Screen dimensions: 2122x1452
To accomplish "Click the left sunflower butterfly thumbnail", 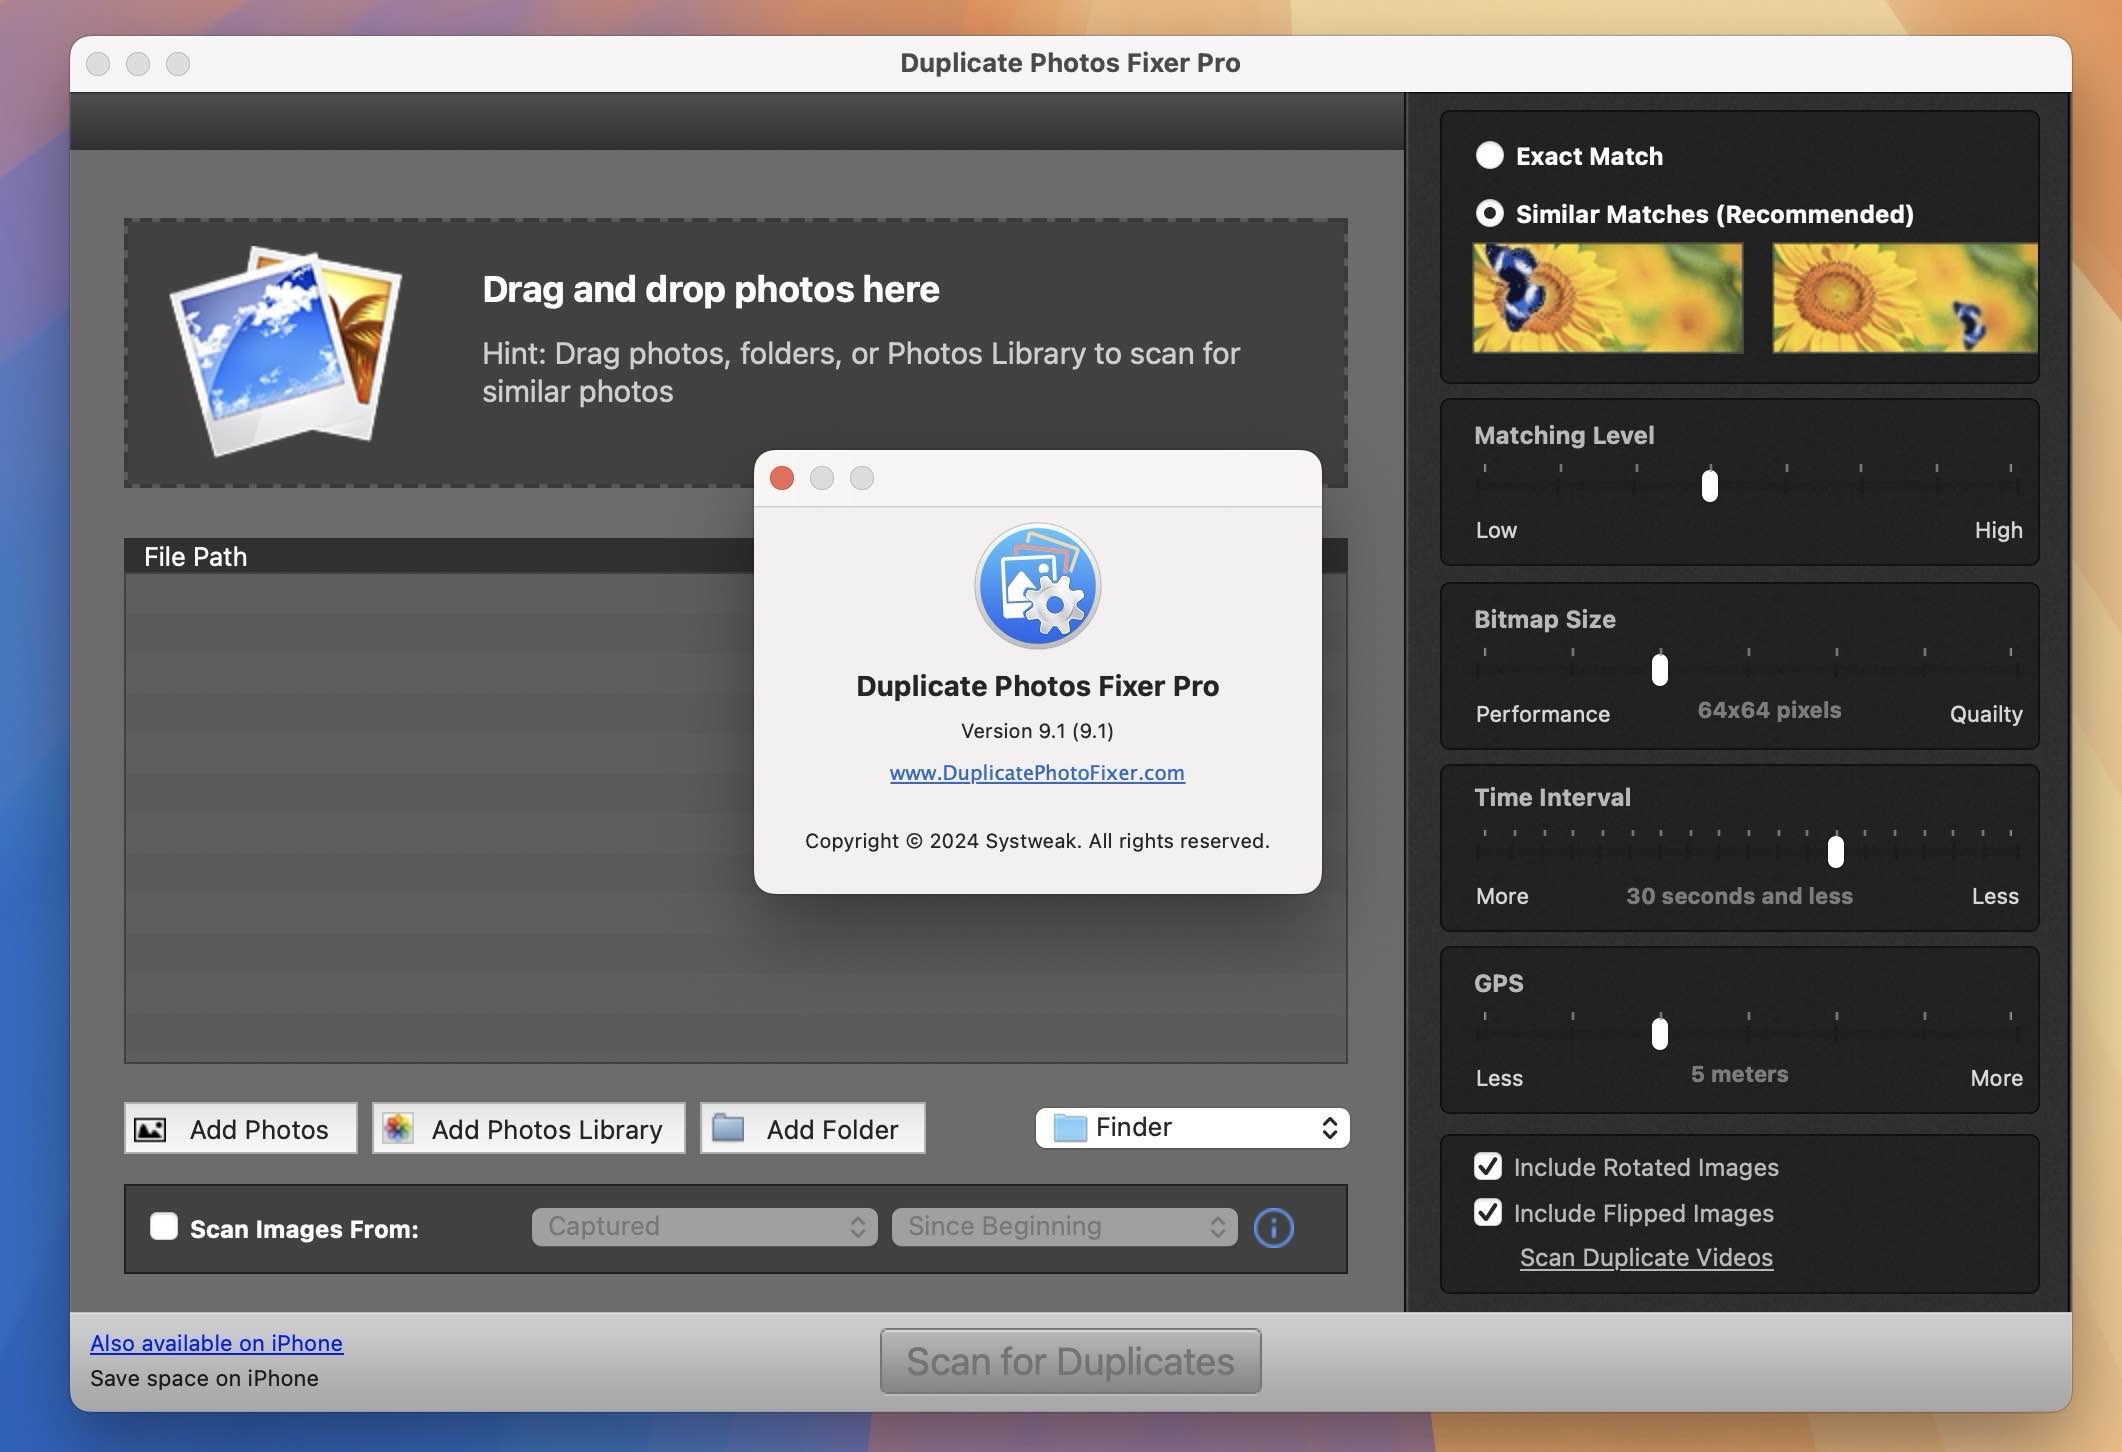I will tap(1607, 298).
